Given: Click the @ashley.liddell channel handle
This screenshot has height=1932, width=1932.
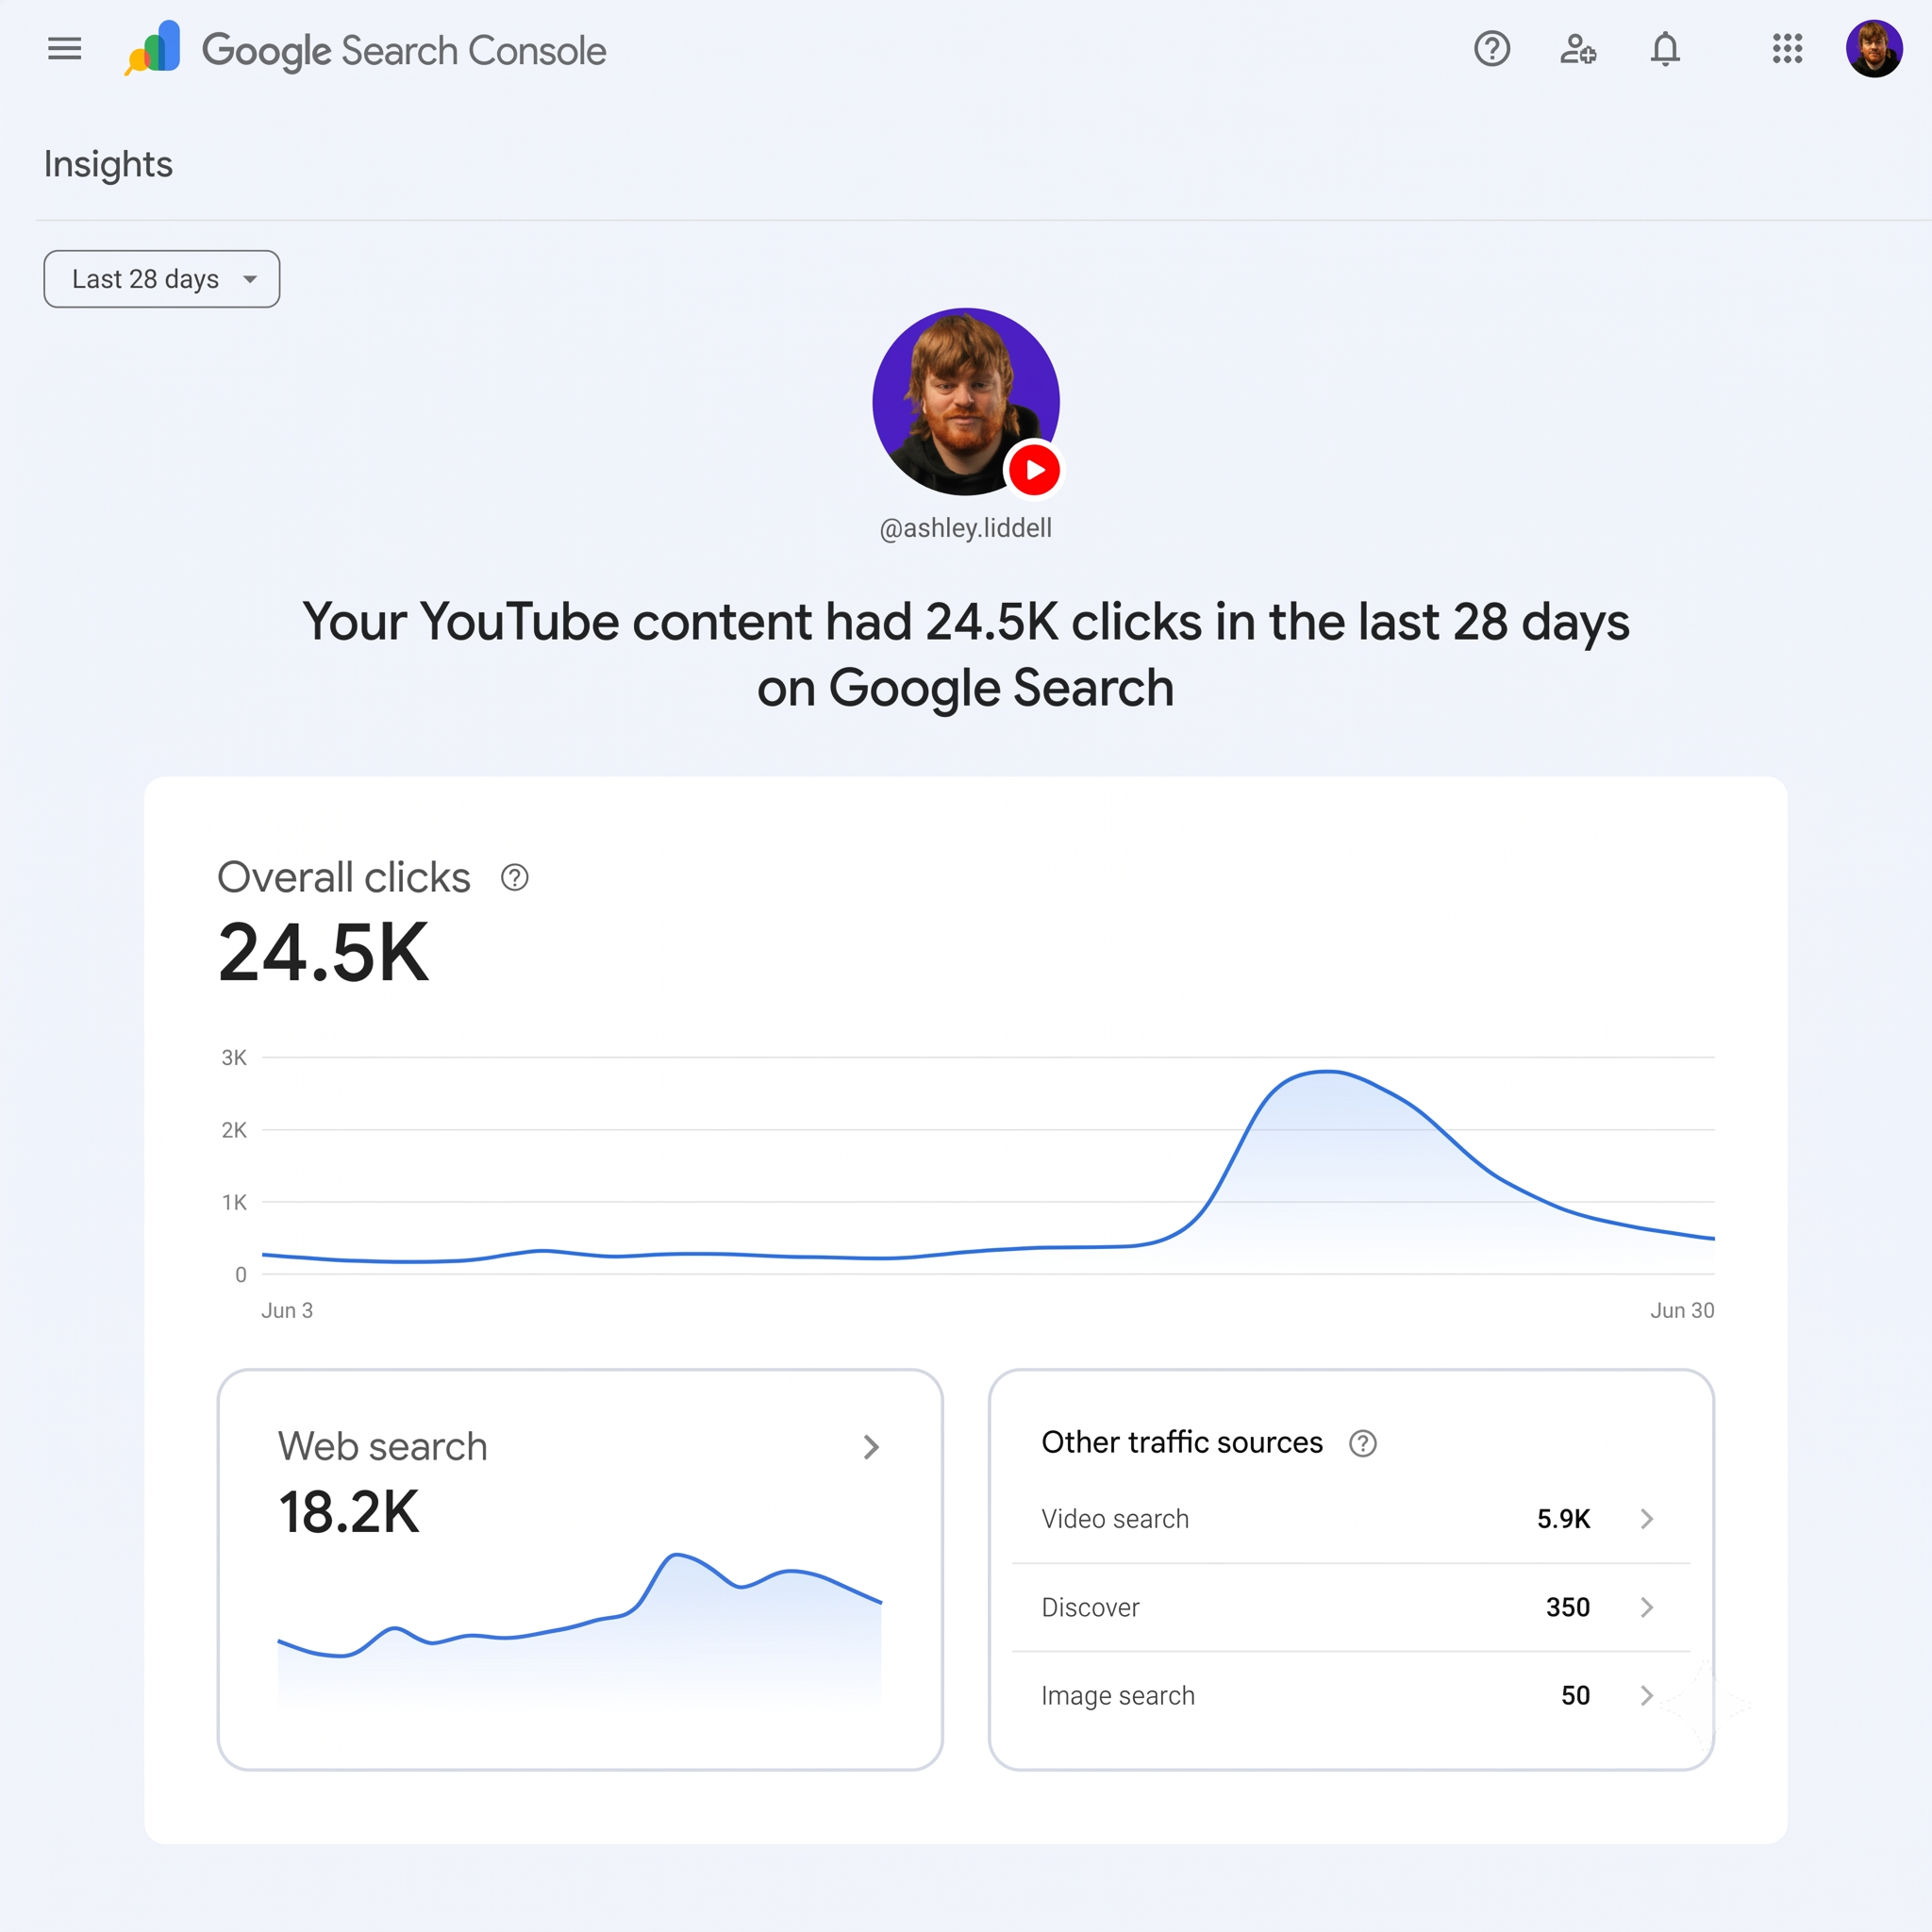Looking at the screenshot, I should click(966, 528).
